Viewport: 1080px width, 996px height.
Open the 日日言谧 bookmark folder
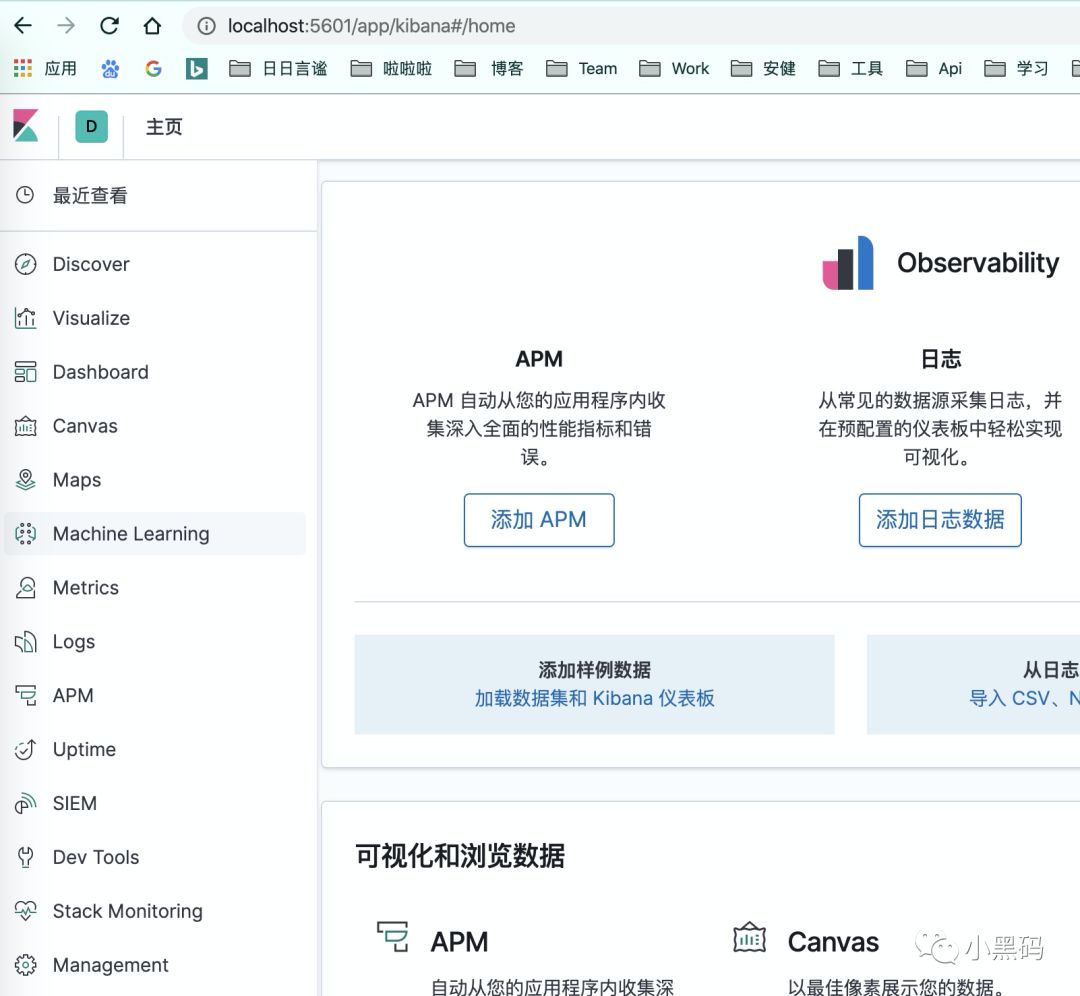coord(278,68)
